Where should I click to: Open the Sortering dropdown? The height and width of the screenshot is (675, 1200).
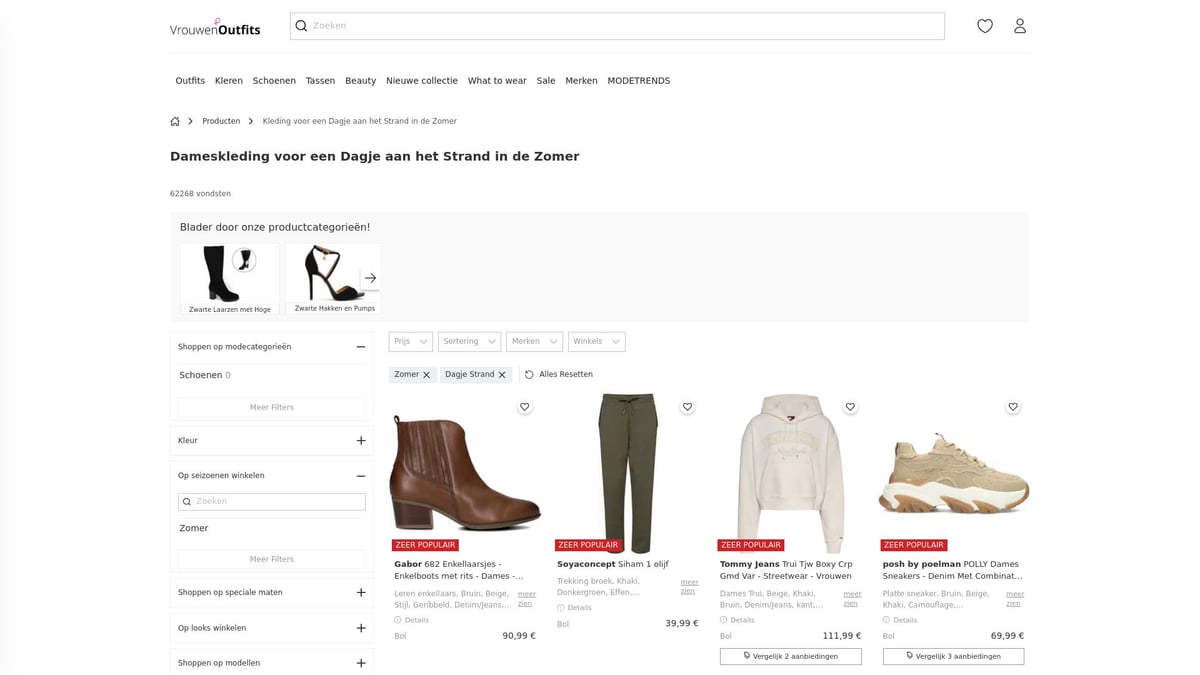click(469, 342)
